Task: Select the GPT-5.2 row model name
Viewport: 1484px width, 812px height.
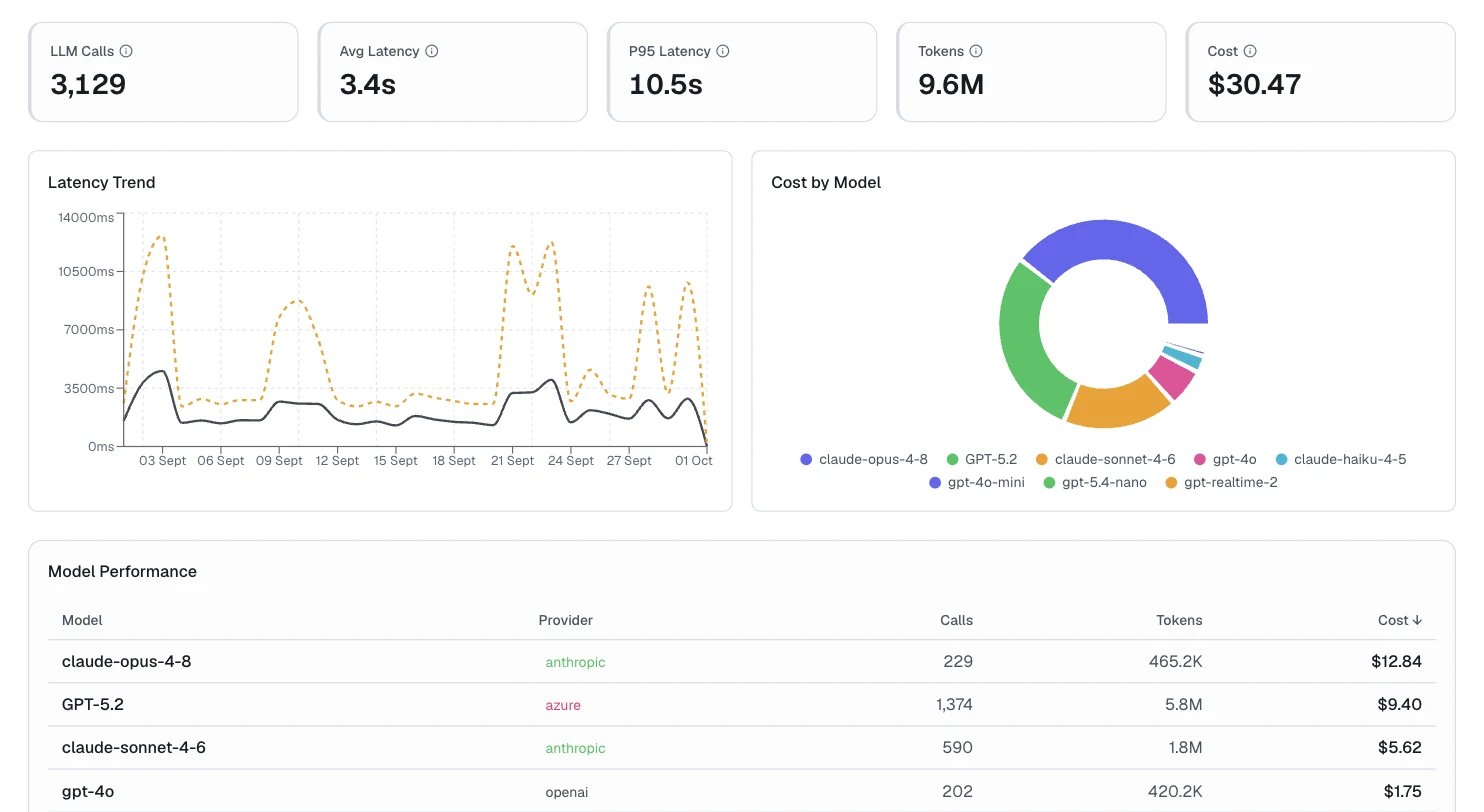Action: (x=93, y=704)
